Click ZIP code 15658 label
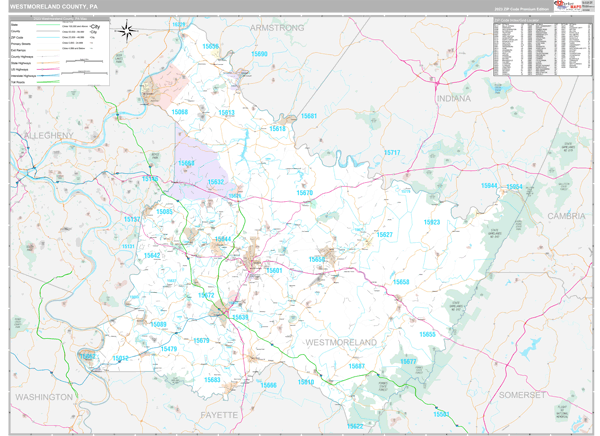This screenshot has width=600, height=436. 401,282
